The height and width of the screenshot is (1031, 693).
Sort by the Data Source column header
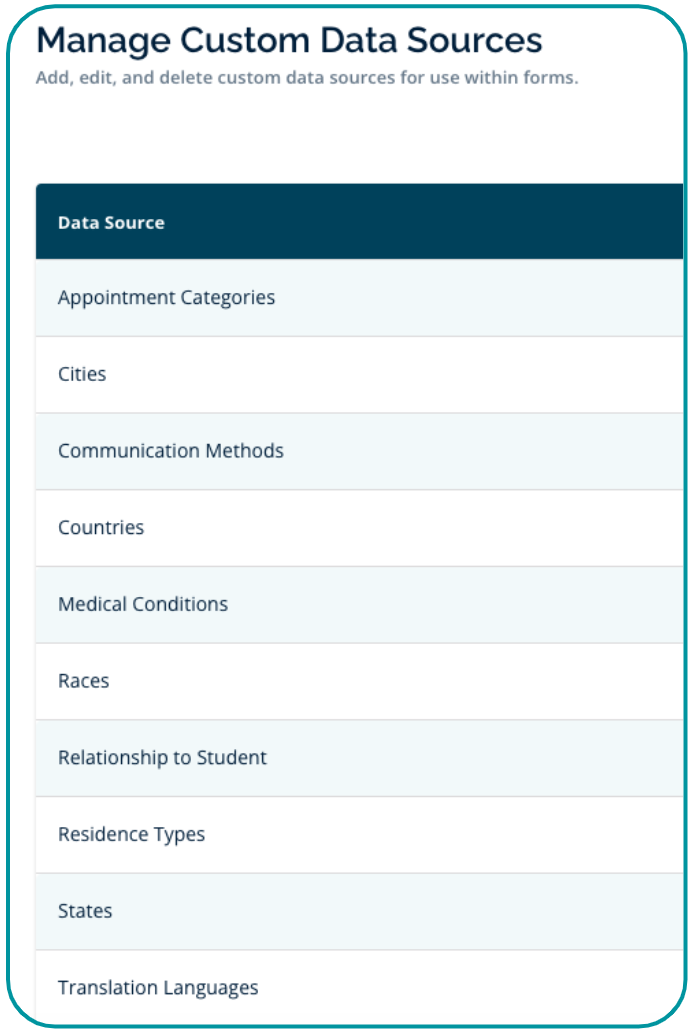(x=111, y=223)
